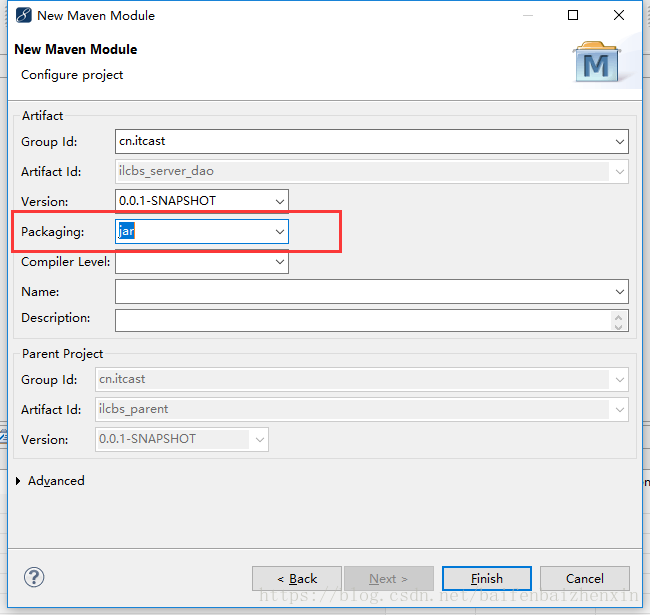Open Parent Project Group Id dropdown arrow
Image resolution: width=650 pixels, height=615 pixels.
(x=619, y=380)
